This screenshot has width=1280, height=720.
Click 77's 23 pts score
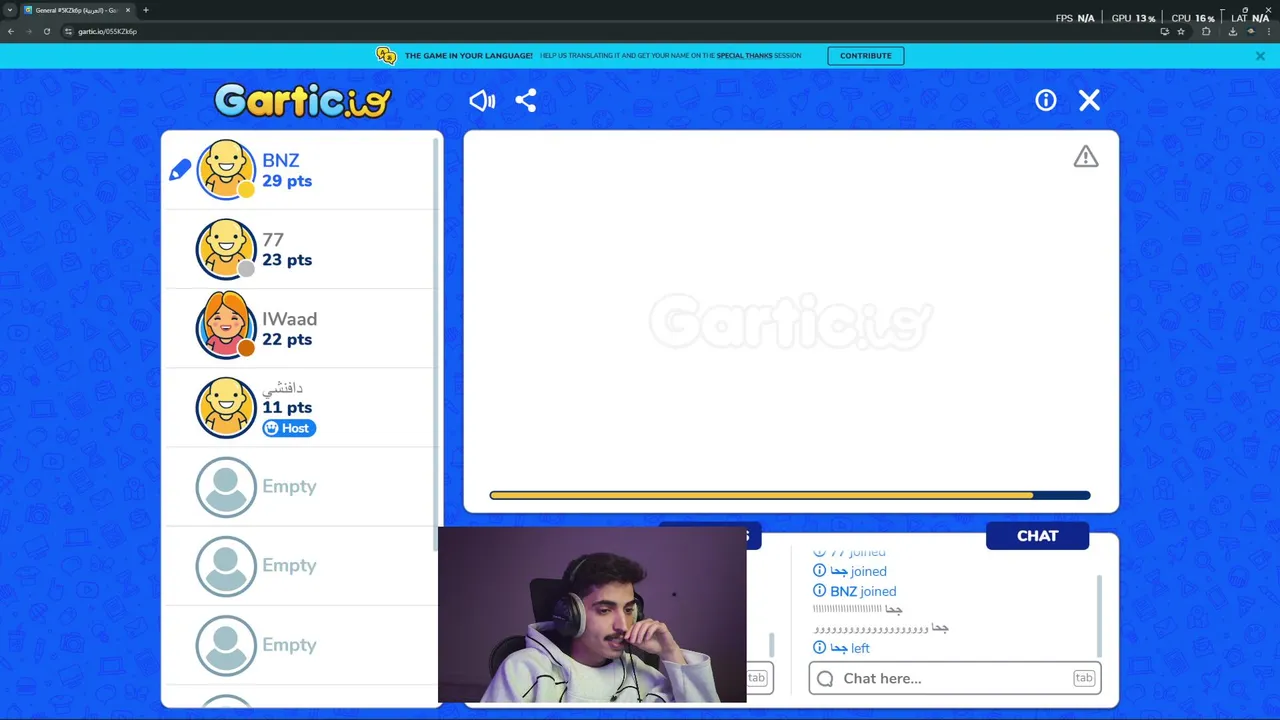click(x=287, y=260)
